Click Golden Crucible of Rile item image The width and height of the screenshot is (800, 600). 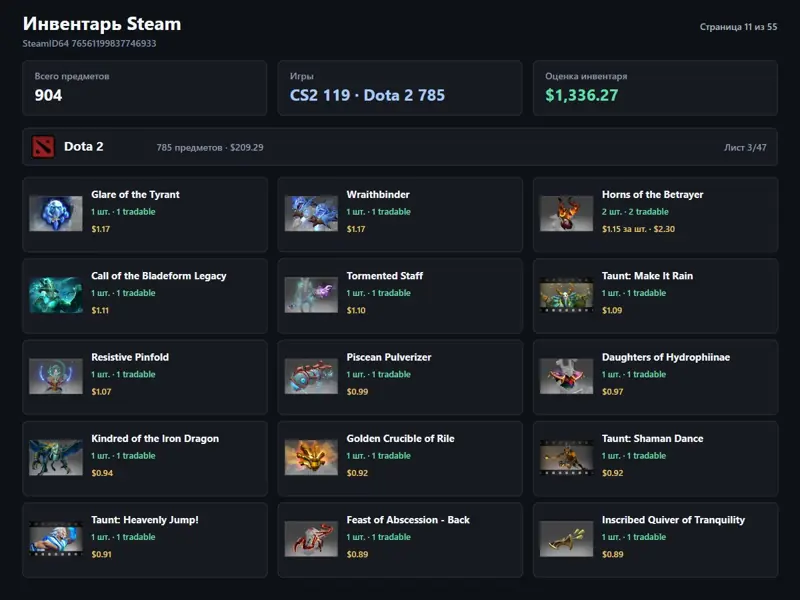311,458
